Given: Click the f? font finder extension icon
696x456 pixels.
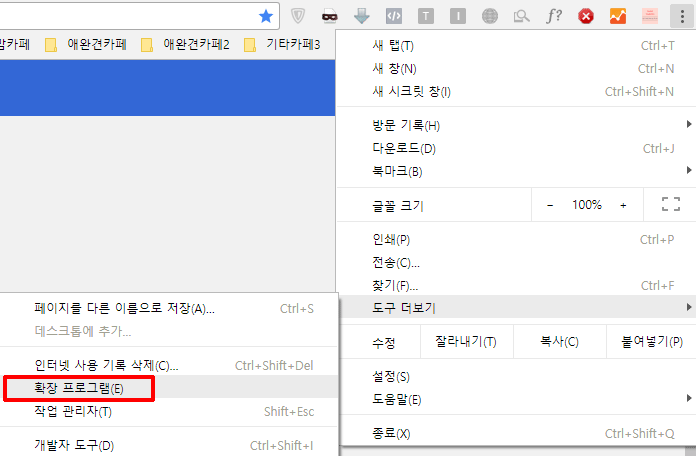Looking at the screenshot, I should pos(554,16).
